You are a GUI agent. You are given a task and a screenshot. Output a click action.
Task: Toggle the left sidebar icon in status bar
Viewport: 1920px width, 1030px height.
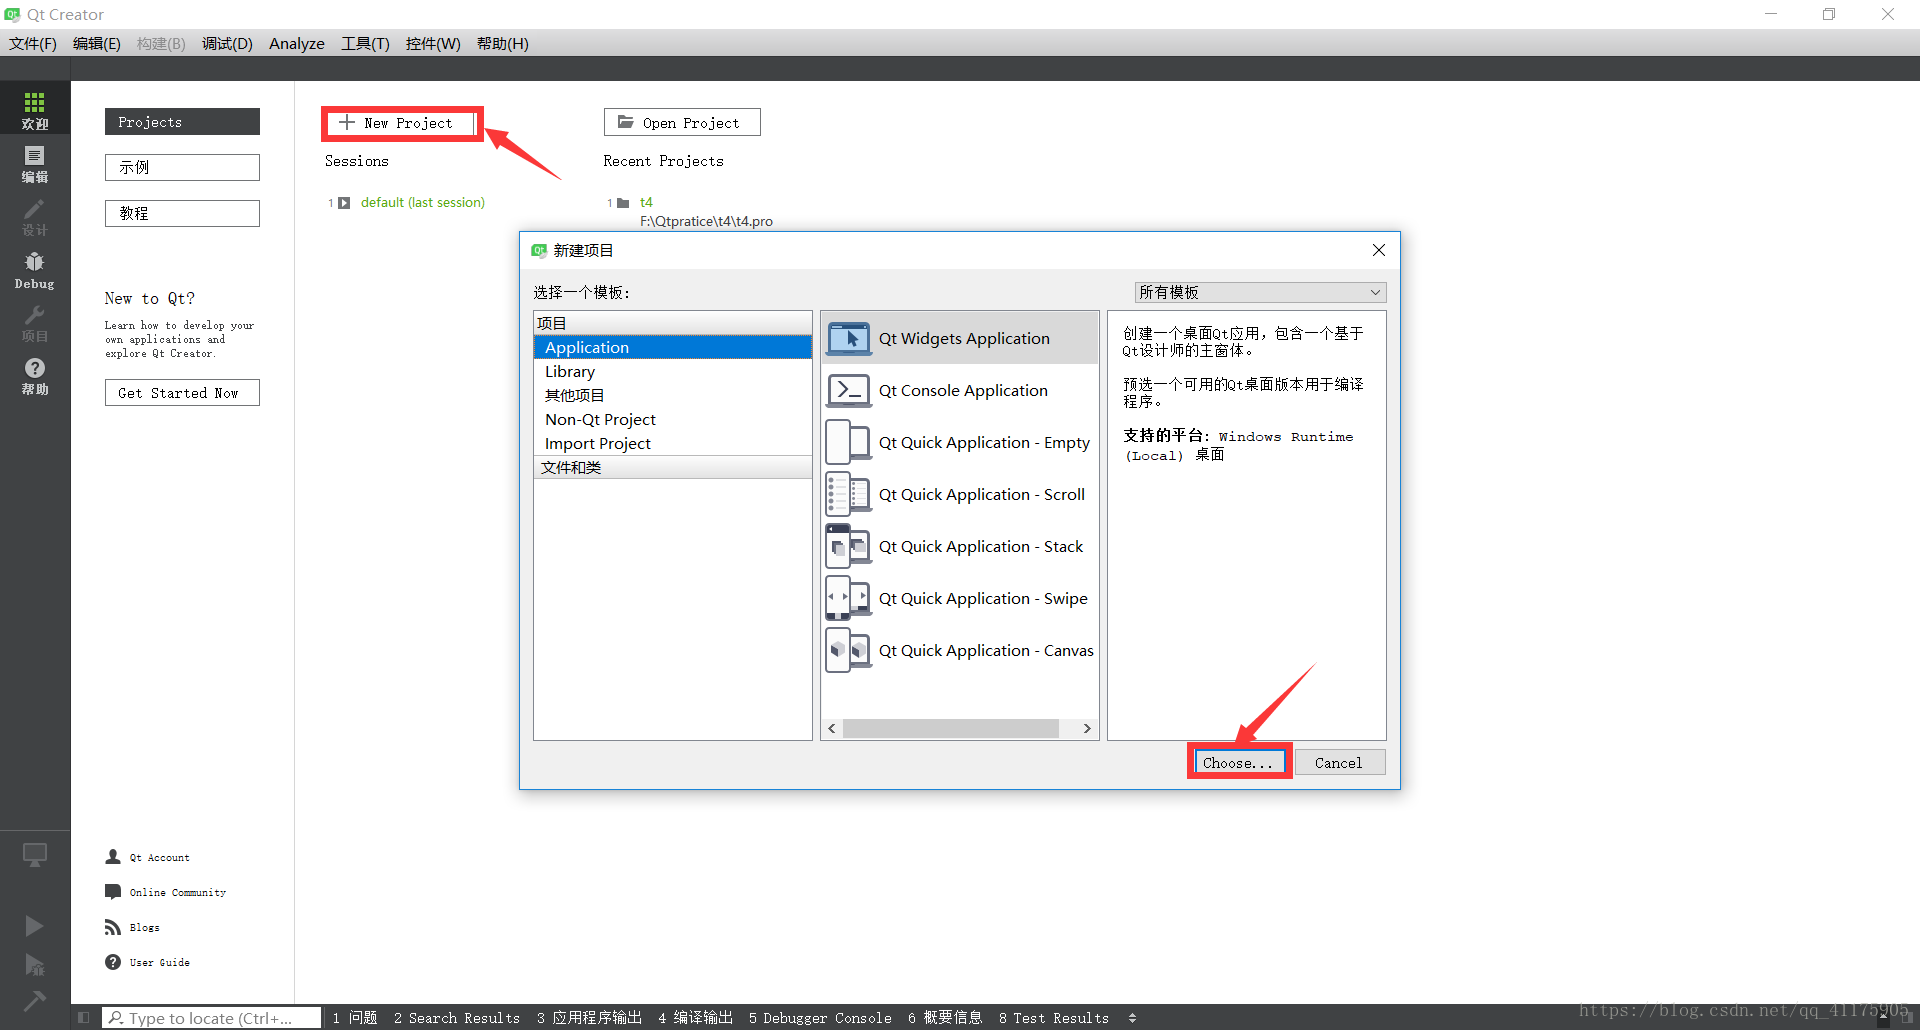pyautogui.click(x=84, y=1018)
